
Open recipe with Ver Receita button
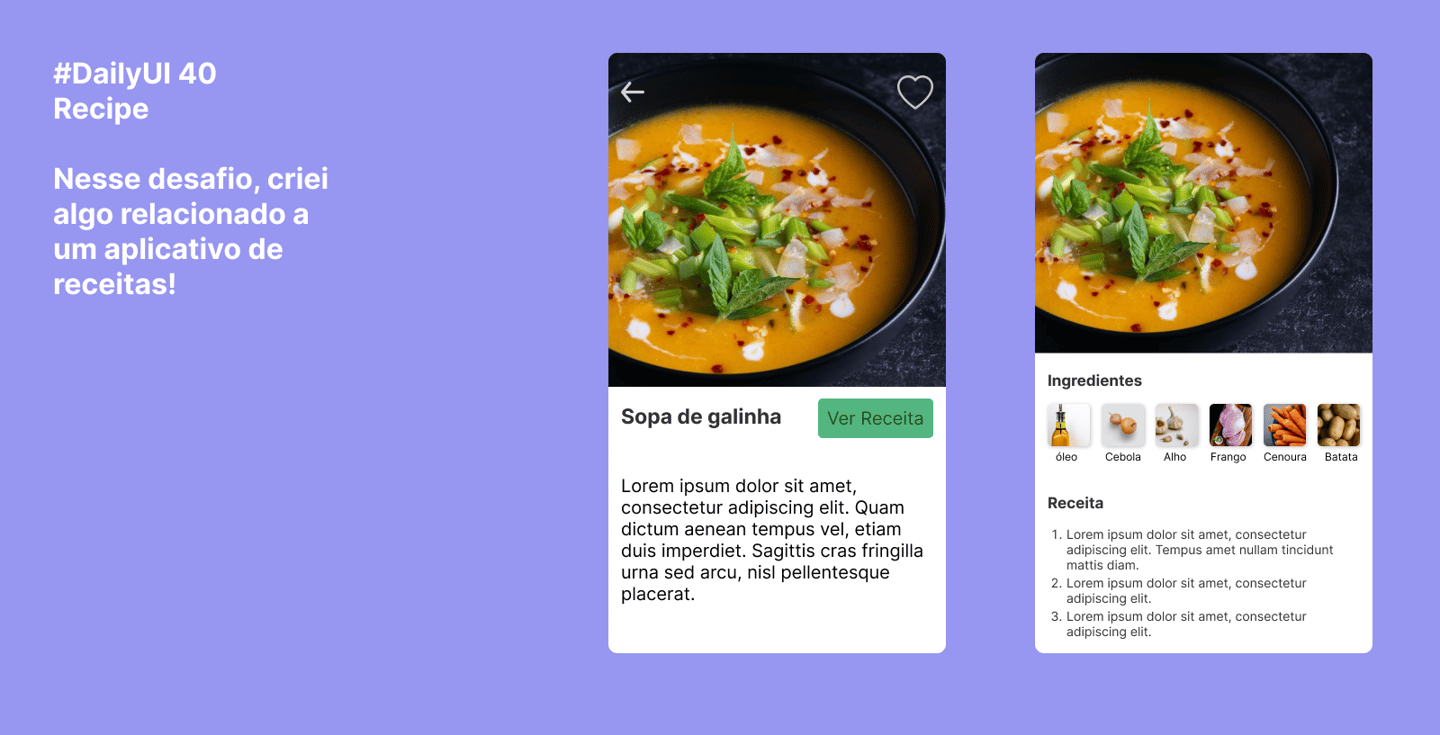[875, 418]
